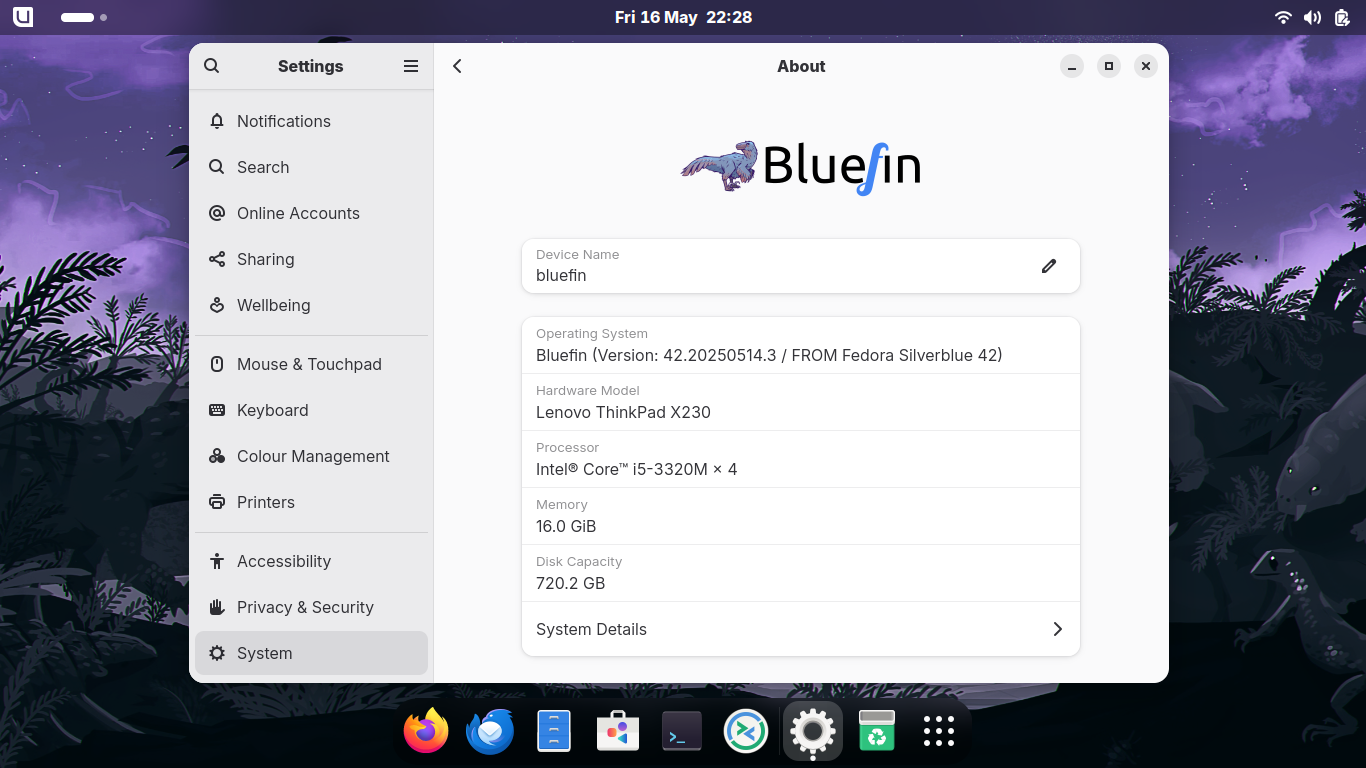The image size is (1366, 768).
Task: Go back with the About back arrow
Action: (457, 66)
